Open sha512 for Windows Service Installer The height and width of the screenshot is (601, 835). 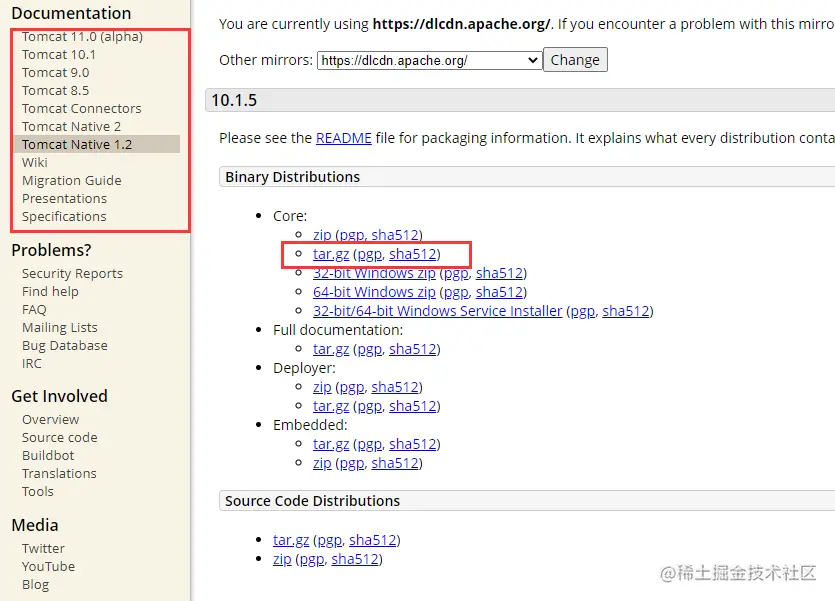point(626,311)
